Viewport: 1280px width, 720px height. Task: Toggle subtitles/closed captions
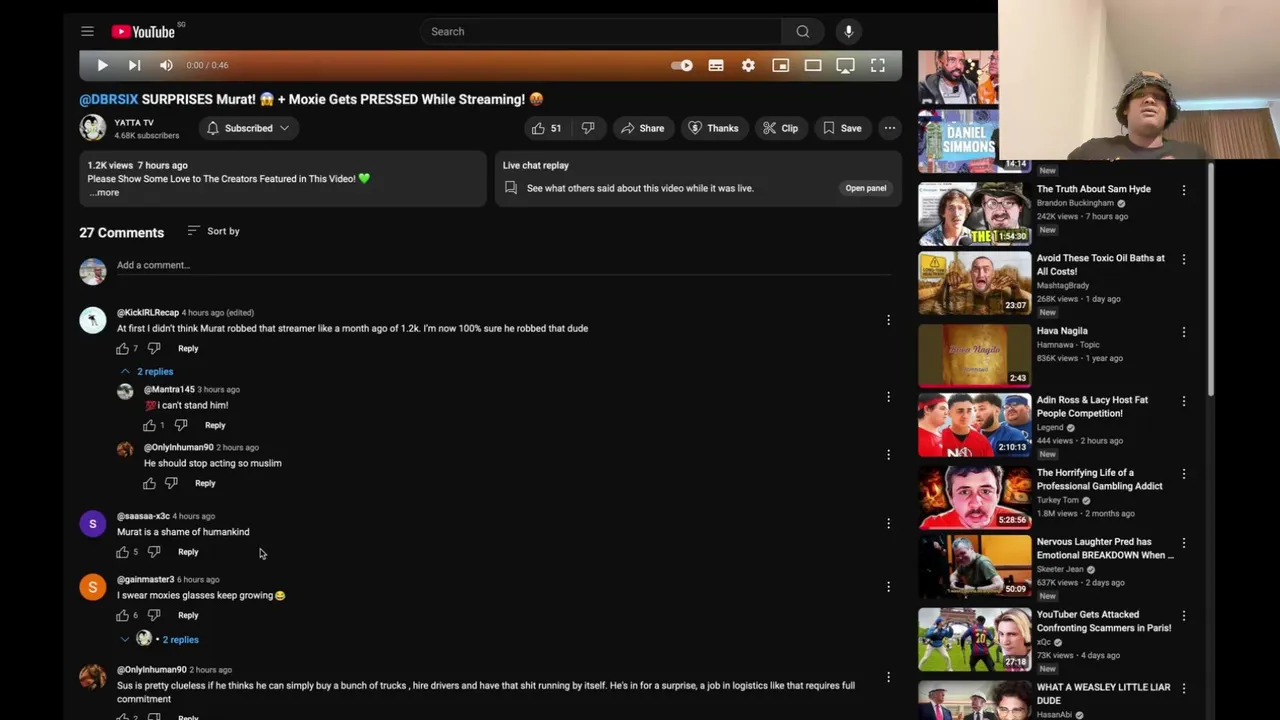(x=716, y=66)
